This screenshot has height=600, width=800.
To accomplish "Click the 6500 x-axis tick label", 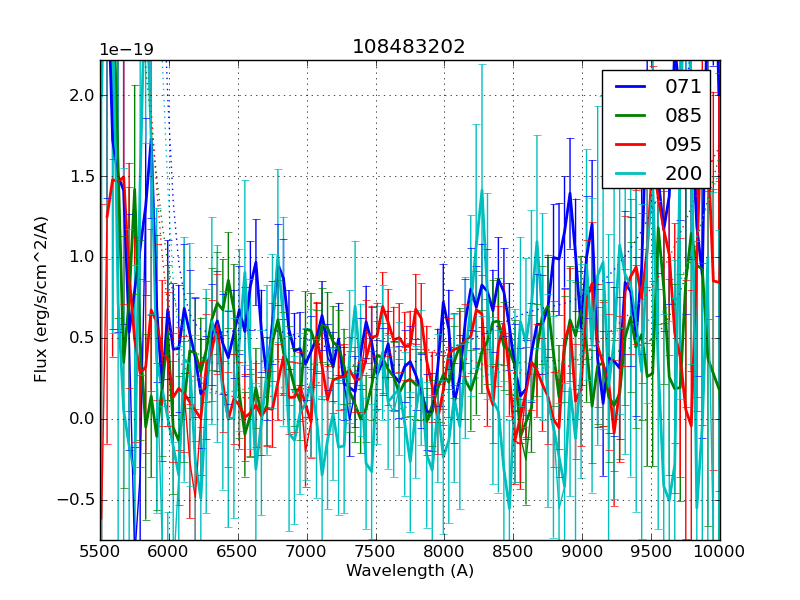I will [x=238, y=552].
